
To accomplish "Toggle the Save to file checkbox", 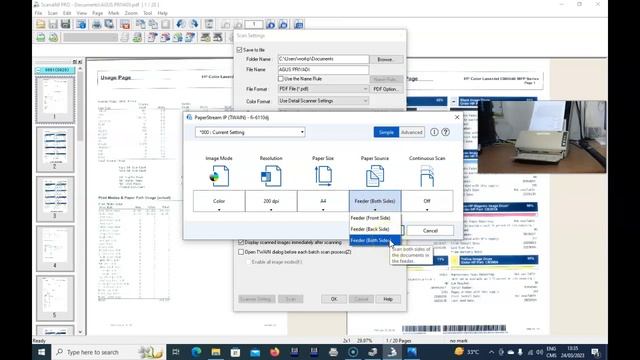I will [x=240, y=50].
